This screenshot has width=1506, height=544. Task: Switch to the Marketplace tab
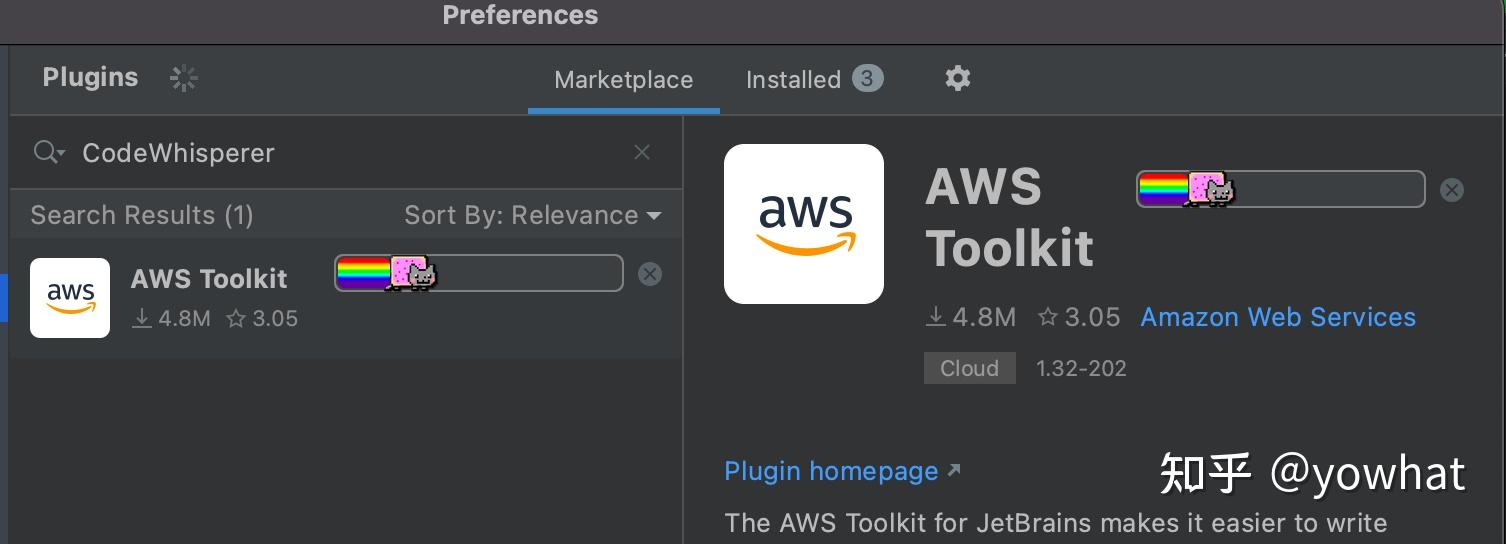[x=623, y=80]
